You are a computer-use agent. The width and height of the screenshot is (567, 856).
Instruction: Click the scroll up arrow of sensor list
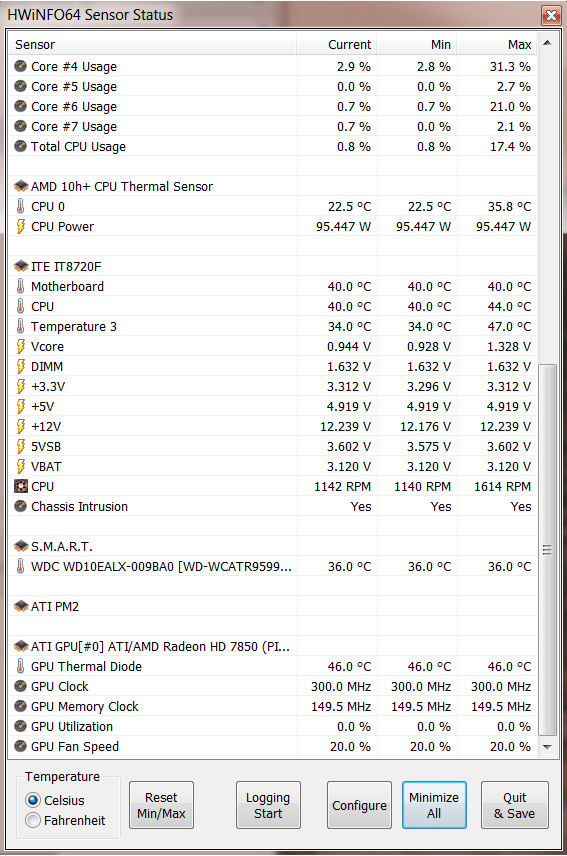pyautogui.click(x=547, y=43)
